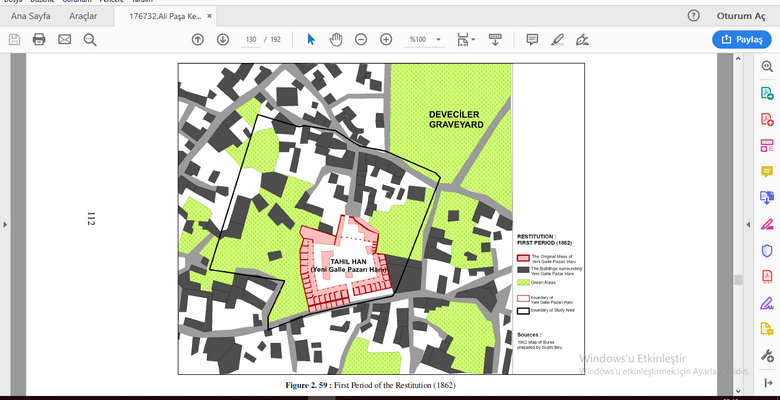780x400 pixels.
Task: Add a comment note
Action: (x=532, y=39)
